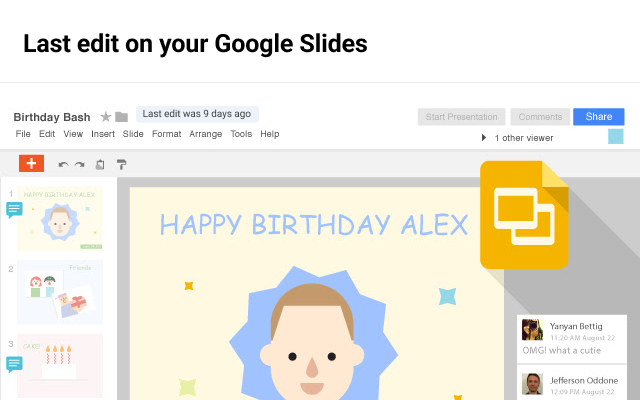Redo the last action
This screenshot has width=640, height=400.
pos(79,165)
